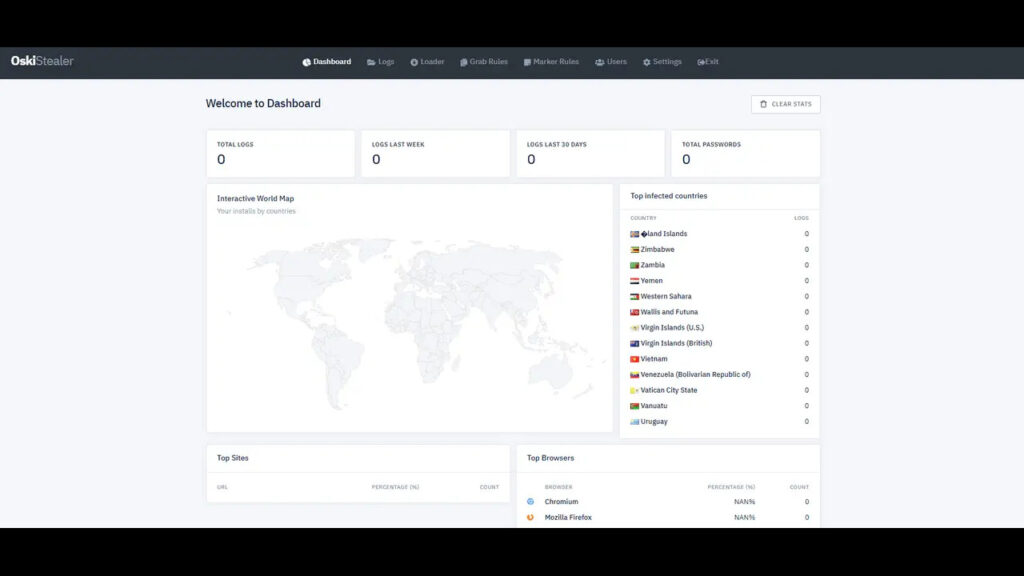
Task: Open the Dashboard nav item
Action: coord(327,62)
